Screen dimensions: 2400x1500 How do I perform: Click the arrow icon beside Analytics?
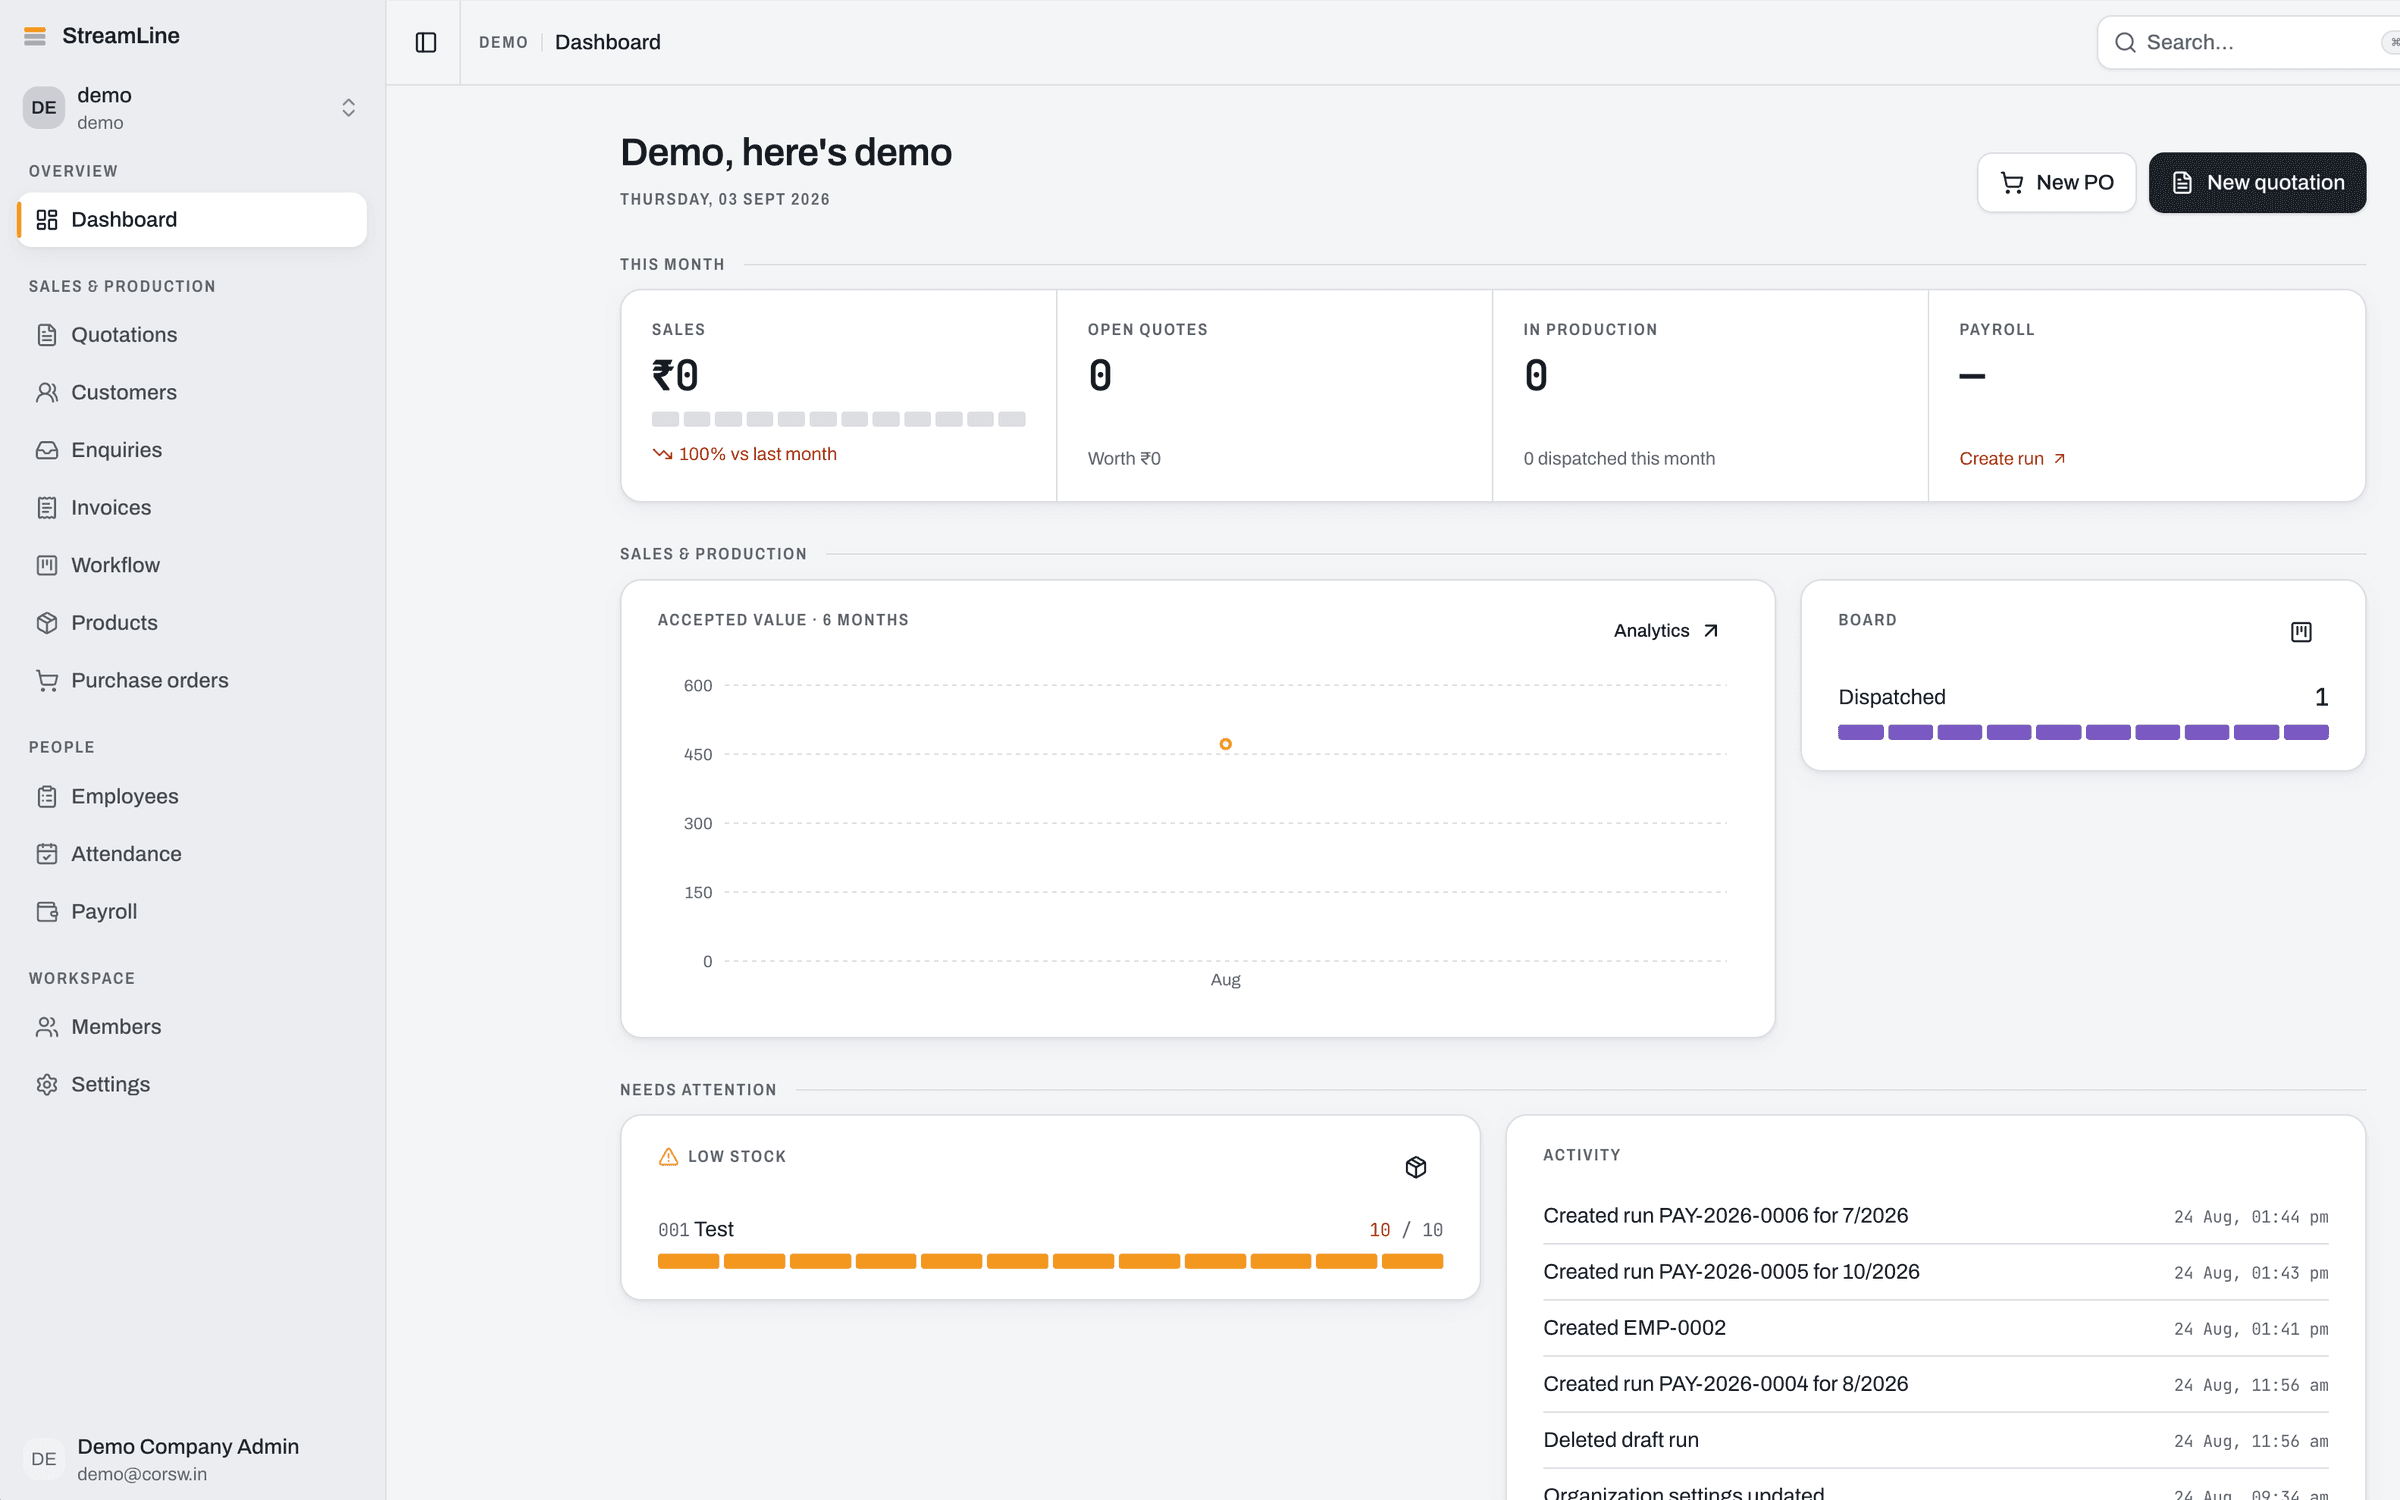click(1711, 631)
